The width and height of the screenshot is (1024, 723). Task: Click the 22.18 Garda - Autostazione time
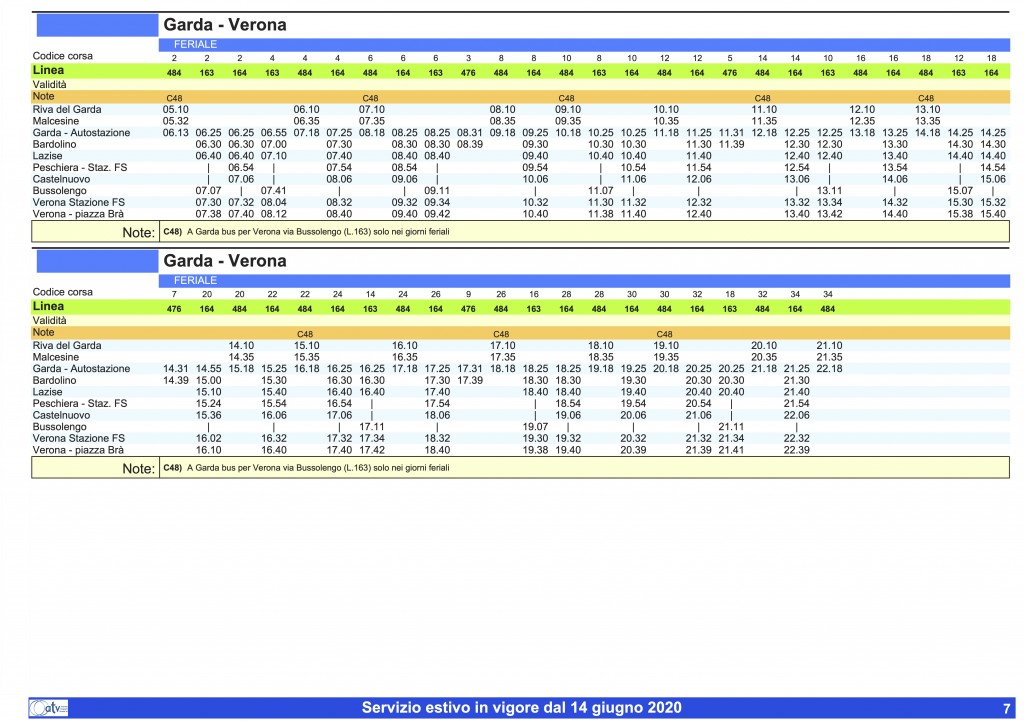click(x=829, y=369)
